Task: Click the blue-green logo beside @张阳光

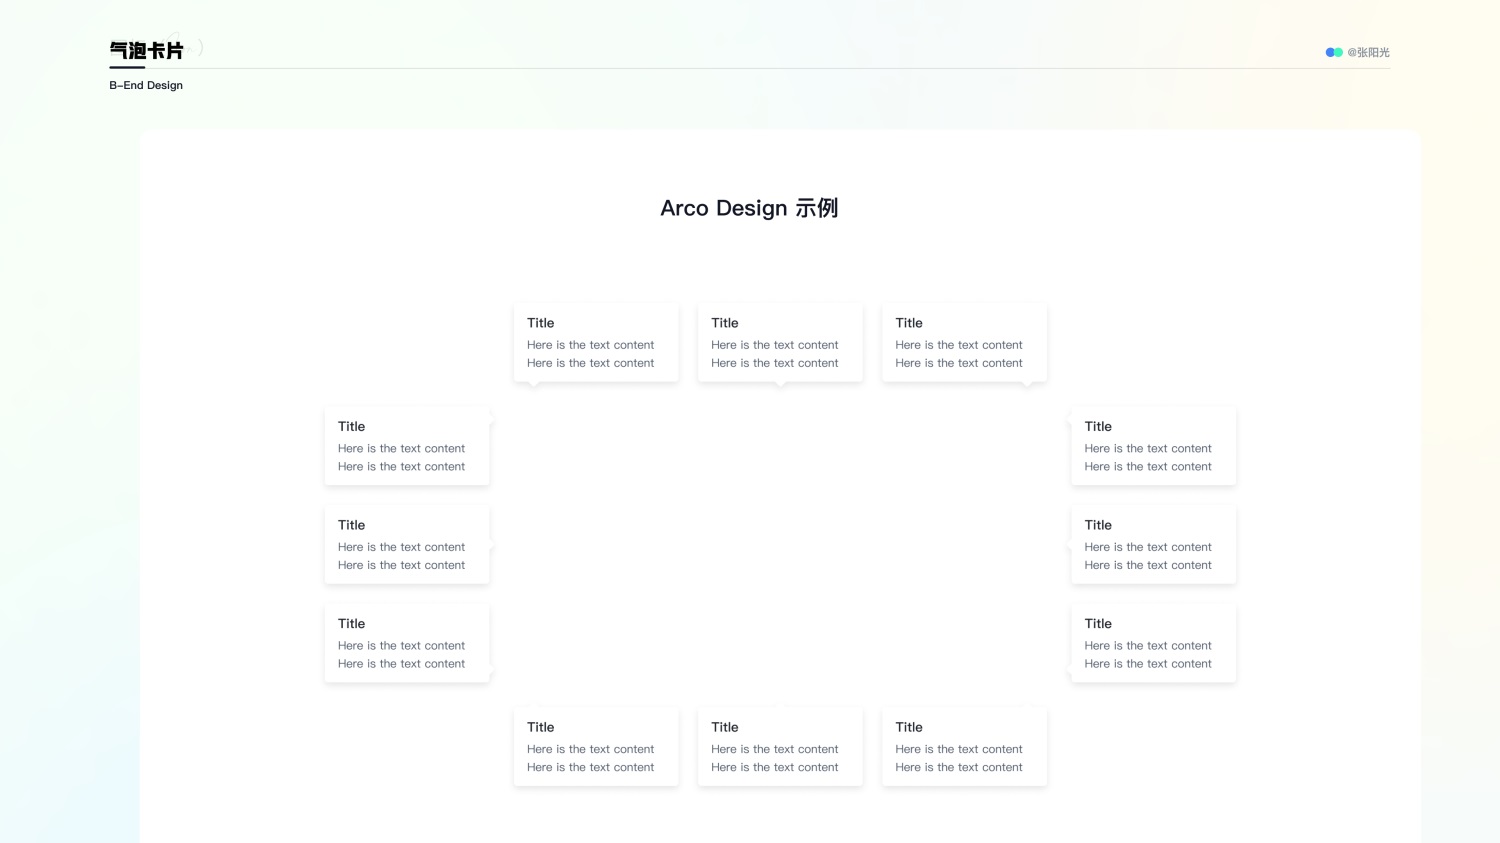Action: point(1334,52)
